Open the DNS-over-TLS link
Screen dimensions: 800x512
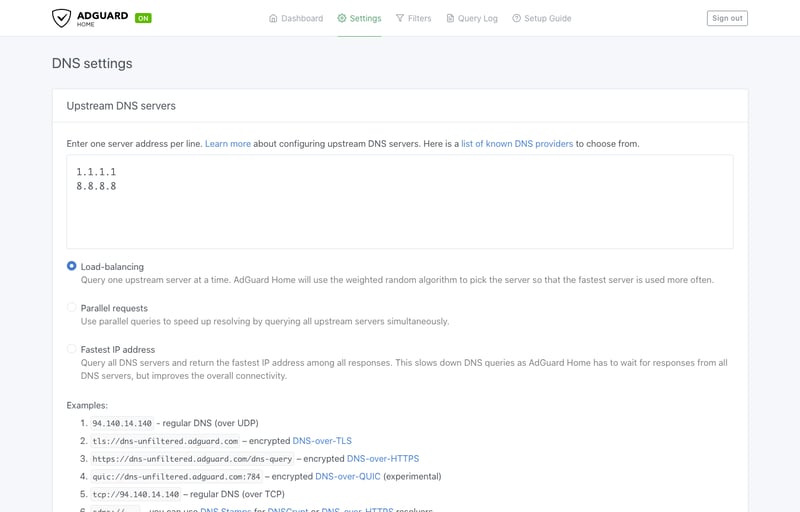[322, 441]
